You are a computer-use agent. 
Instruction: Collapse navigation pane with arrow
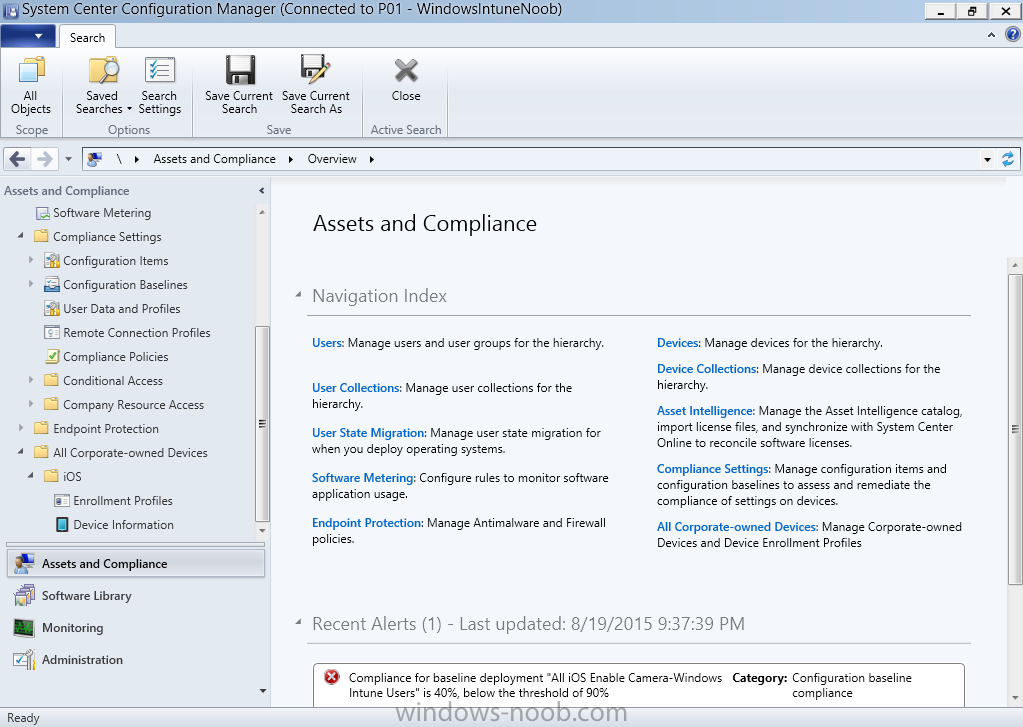(262, 191)
